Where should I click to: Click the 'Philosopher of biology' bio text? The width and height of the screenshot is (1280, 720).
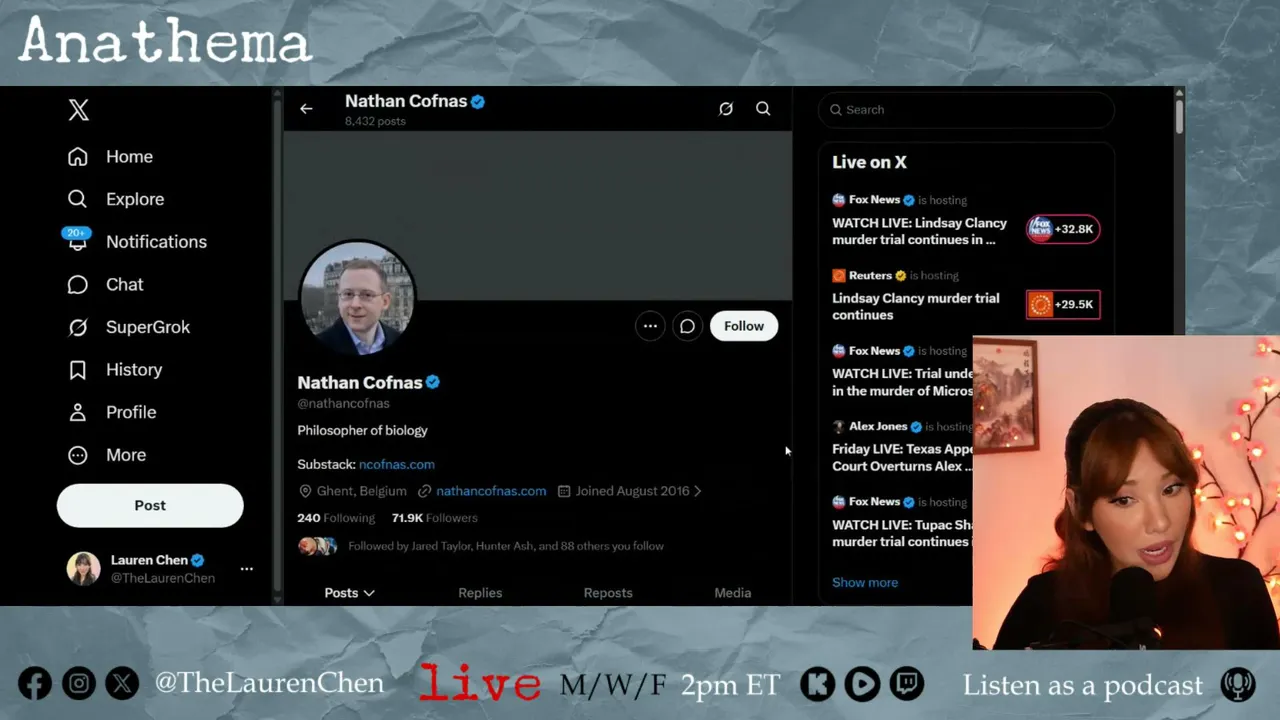tap(362, 430)
